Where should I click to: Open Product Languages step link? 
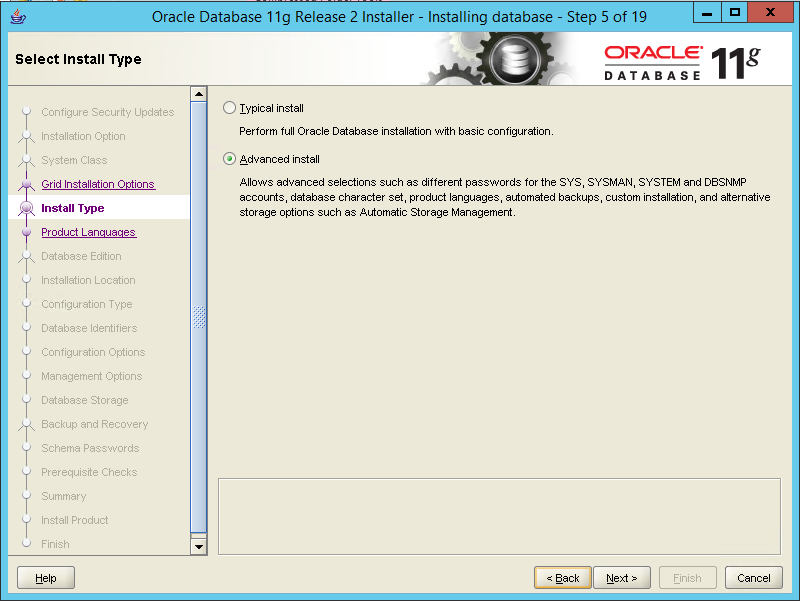[88, 232]
